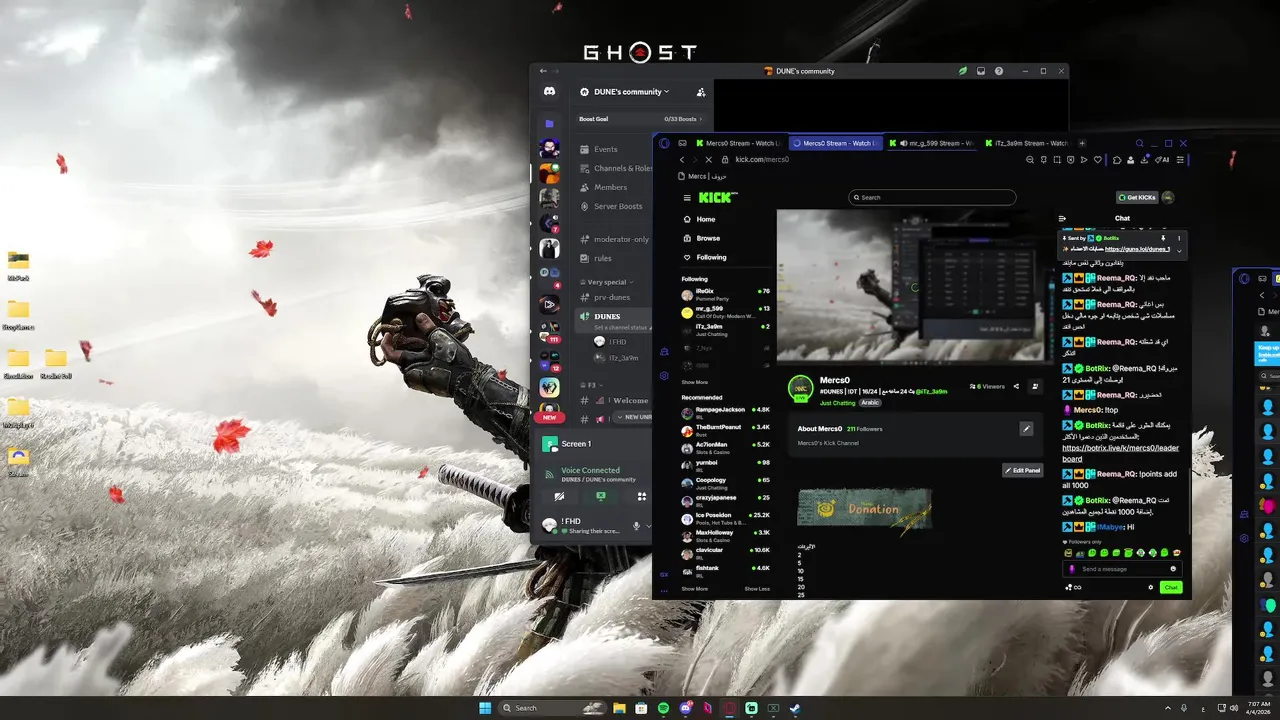The width and height of the screenshot is (1280, 720).
Task: Open the zoom magnifier icon in Opera toolbar
Action: (1030, 159)
